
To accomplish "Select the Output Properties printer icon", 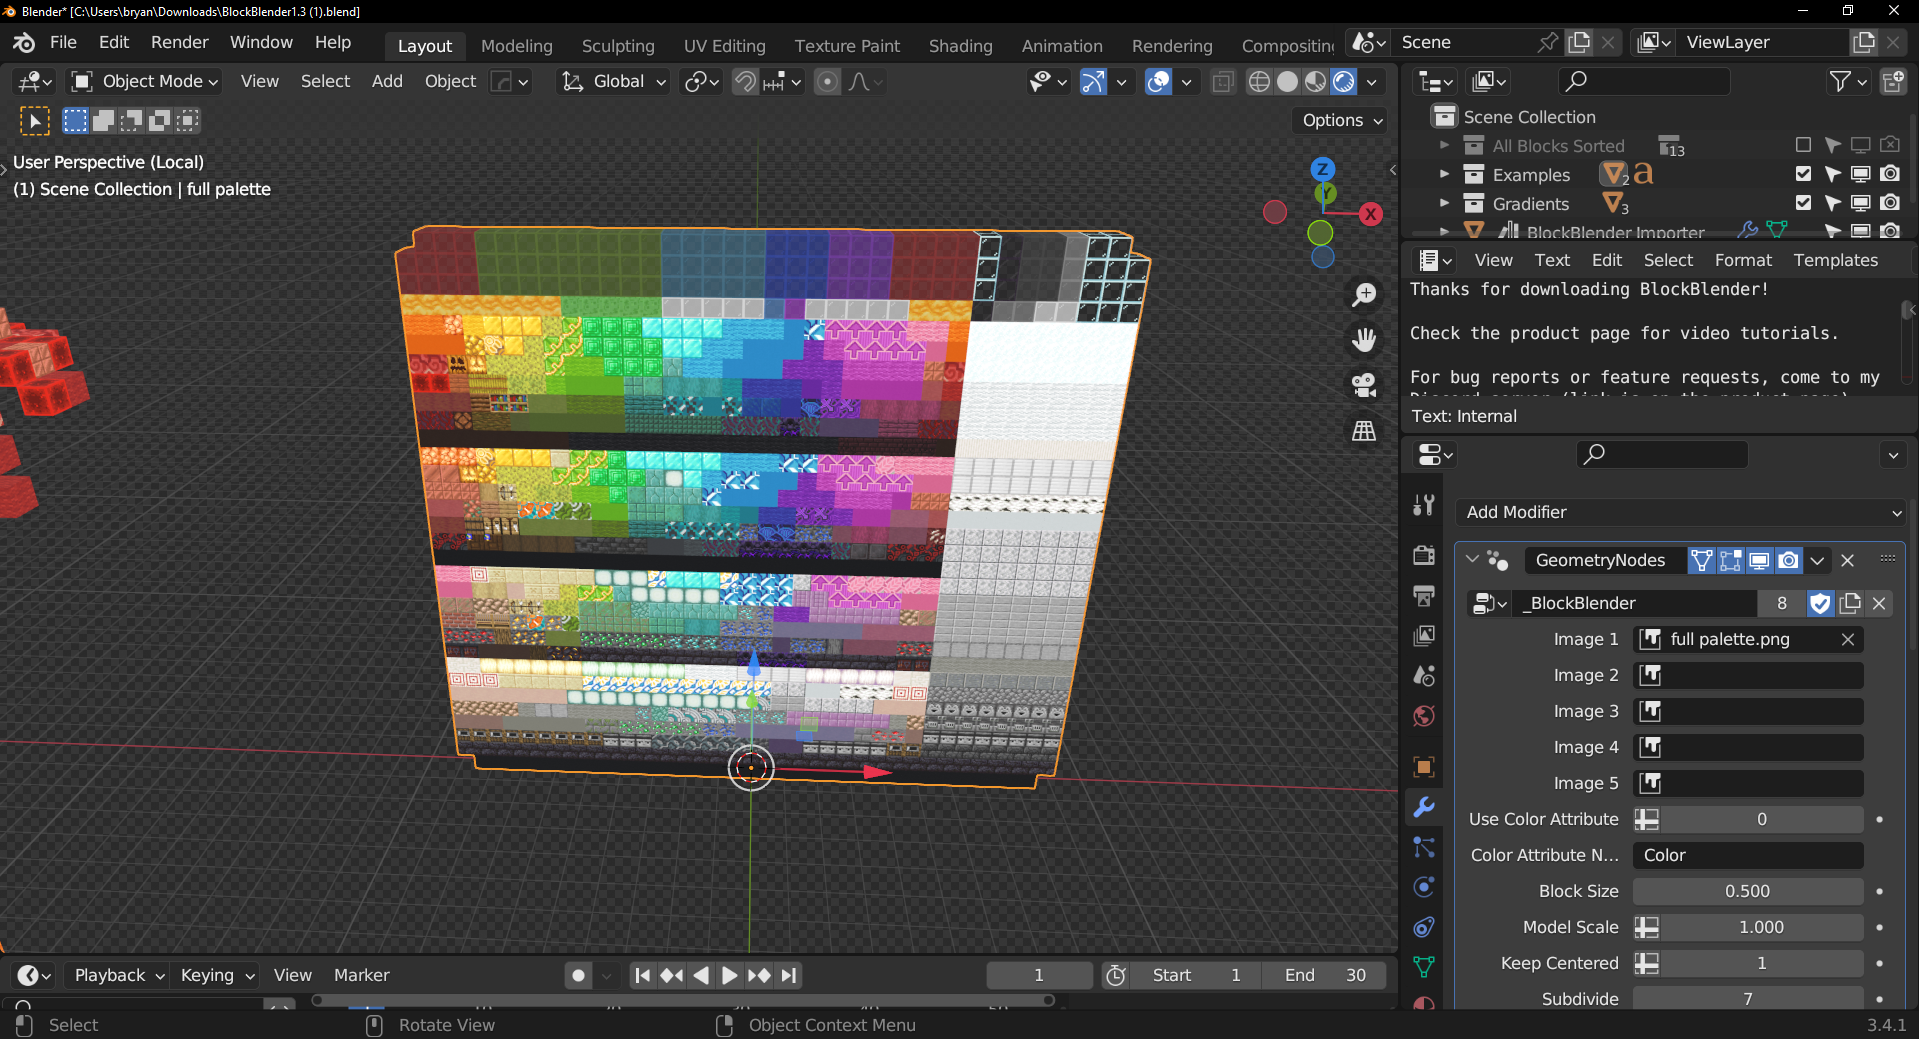I will tap(1424, 596).
